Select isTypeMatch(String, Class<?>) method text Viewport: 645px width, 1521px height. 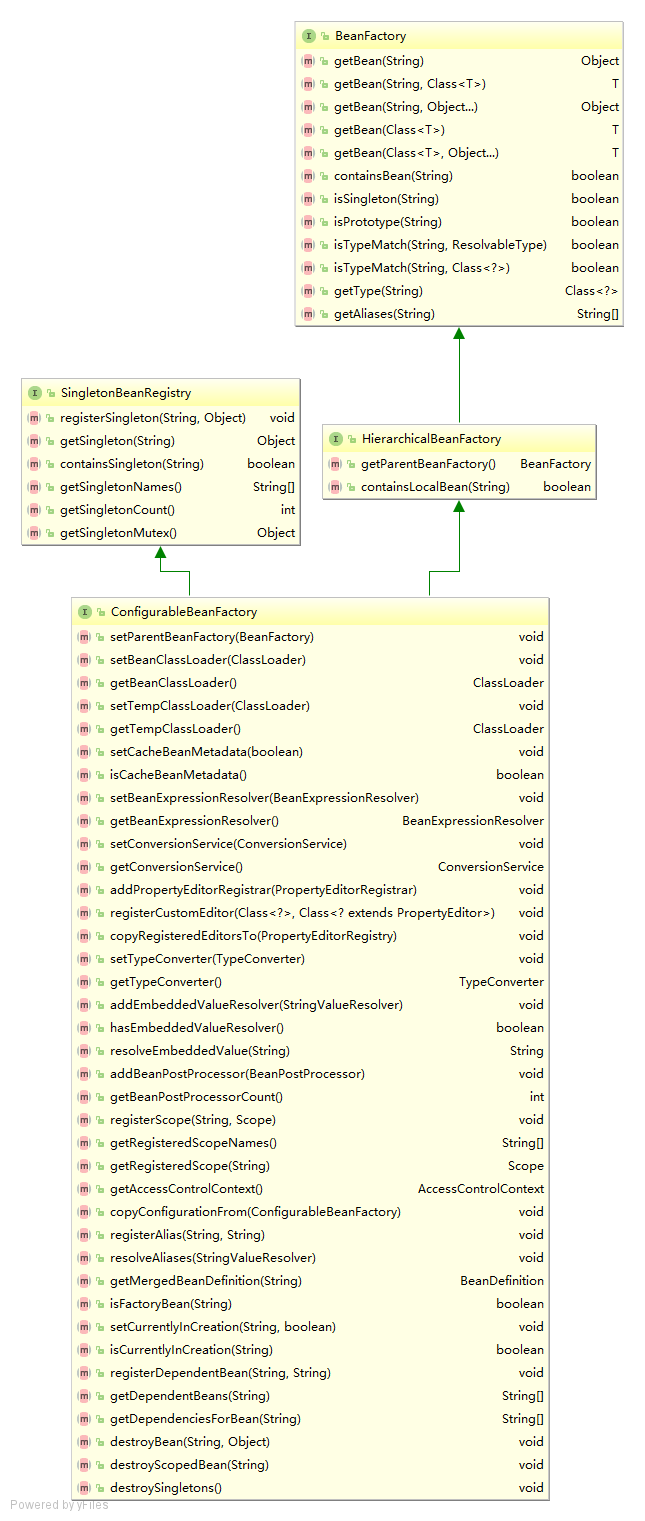[x=422, y=268]
